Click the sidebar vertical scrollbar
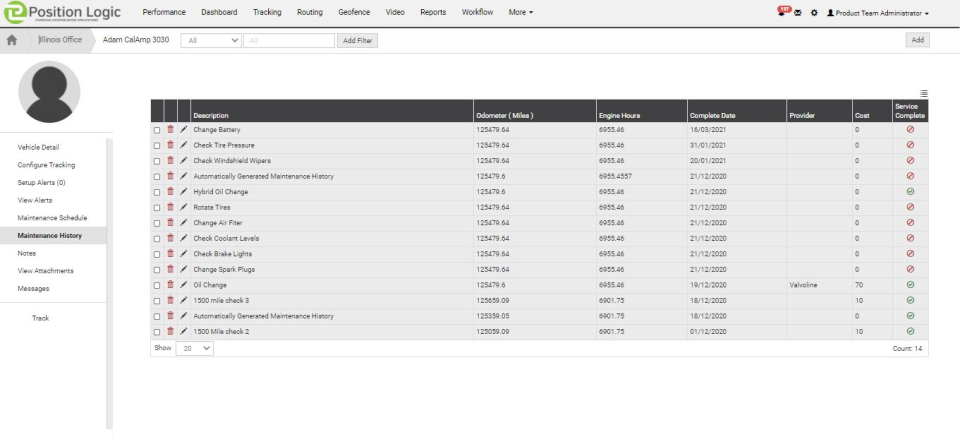This screenshot has height=437, width=960. coord(110,283)
